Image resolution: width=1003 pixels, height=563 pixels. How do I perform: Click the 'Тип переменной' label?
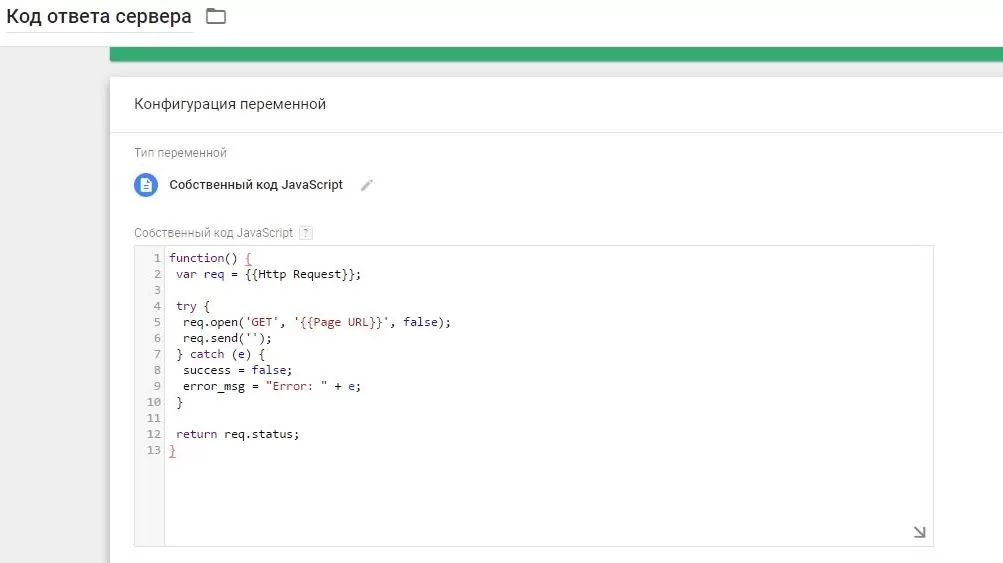point(180,153)
